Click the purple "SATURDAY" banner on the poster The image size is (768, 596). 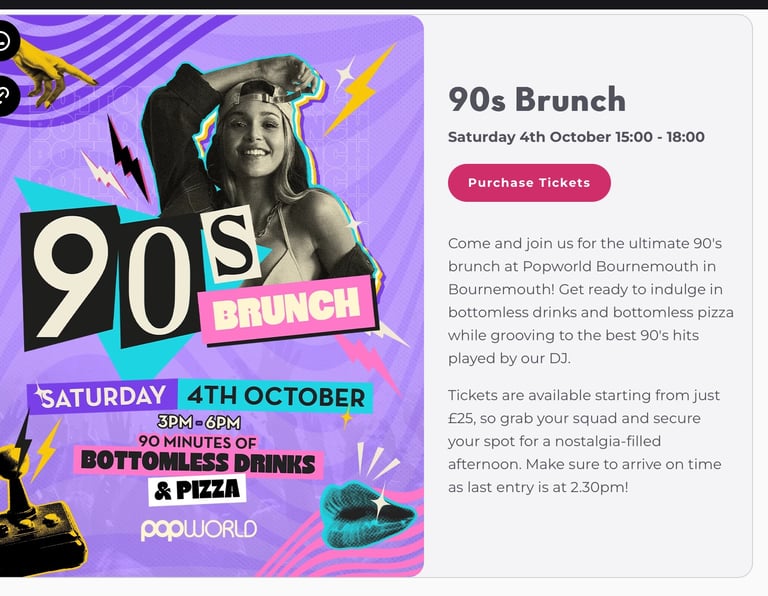103,398
